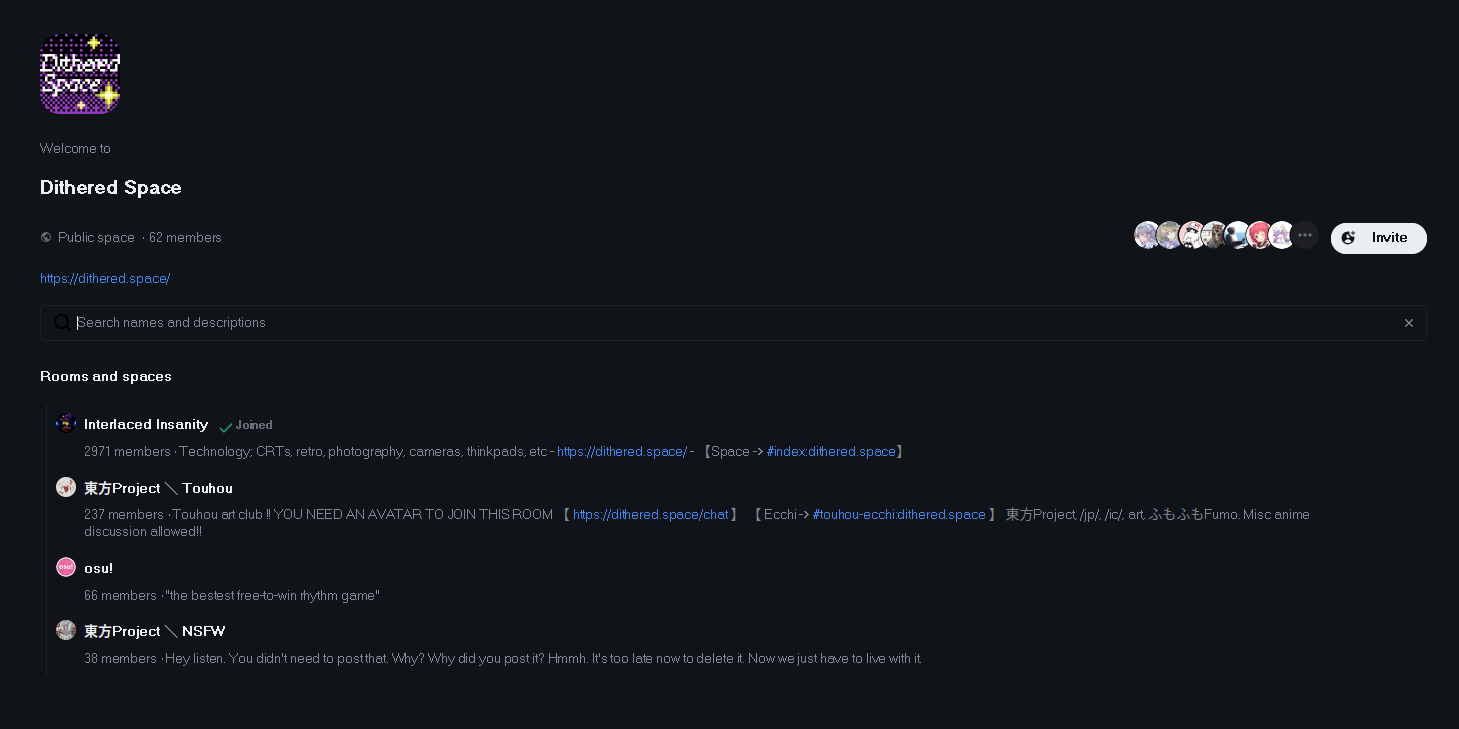Click the "Welcome to" text

(75, 149)
